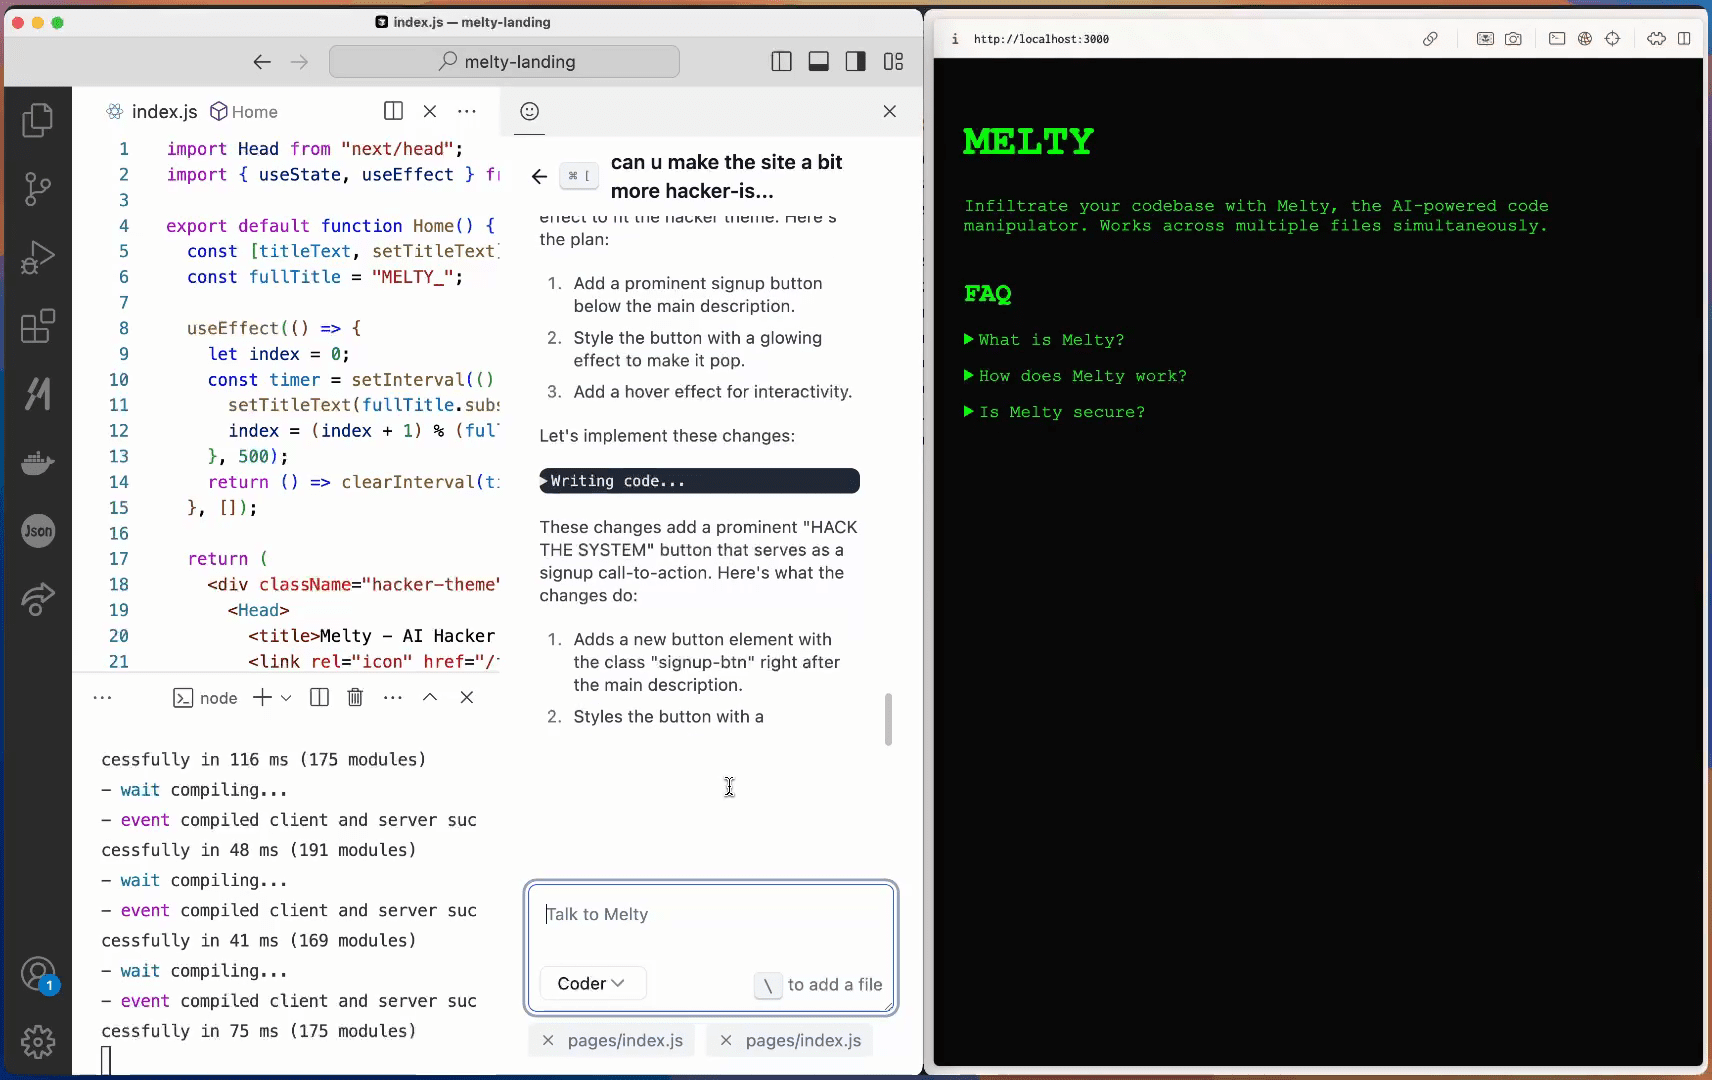Open the Melty panel from activity bar
Viewport: 1712px width, 1080px height.
coord(37,394)
